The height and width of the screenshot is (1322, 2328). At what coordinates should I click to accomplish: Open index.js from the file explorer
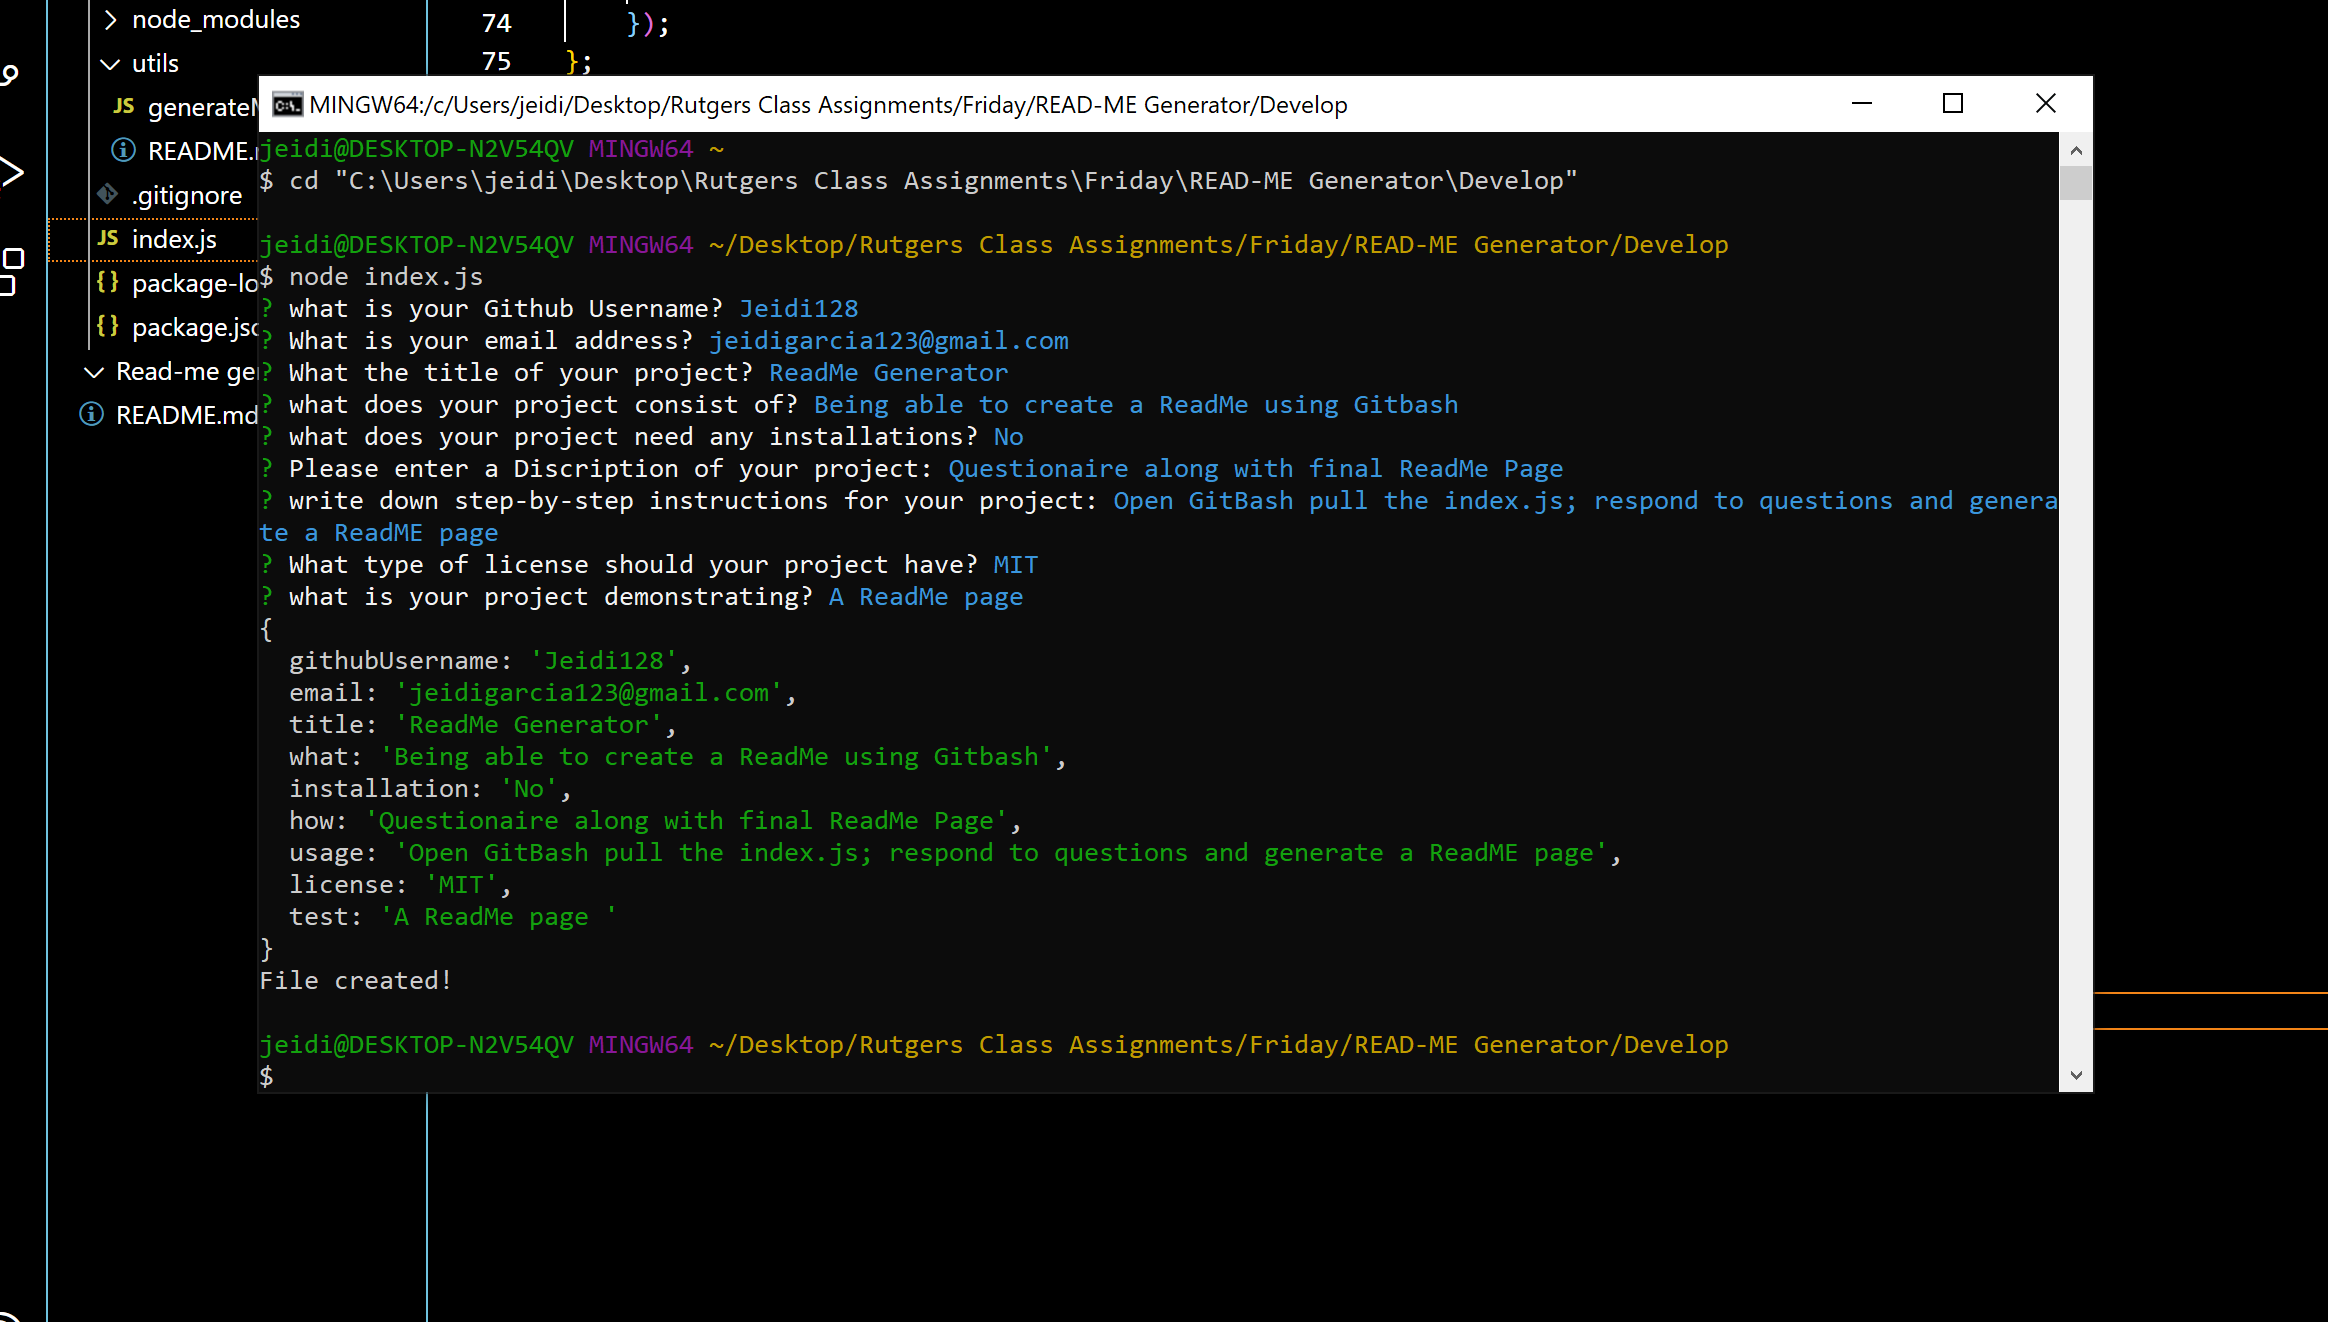[x=175, y=239]
